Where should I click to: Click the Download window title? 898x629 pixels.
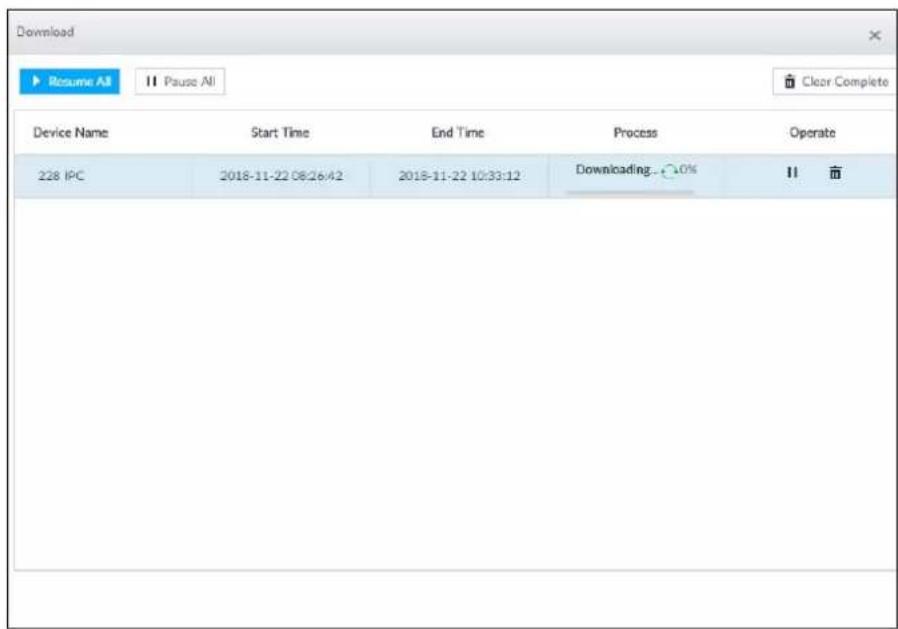(x=45, y=32)
